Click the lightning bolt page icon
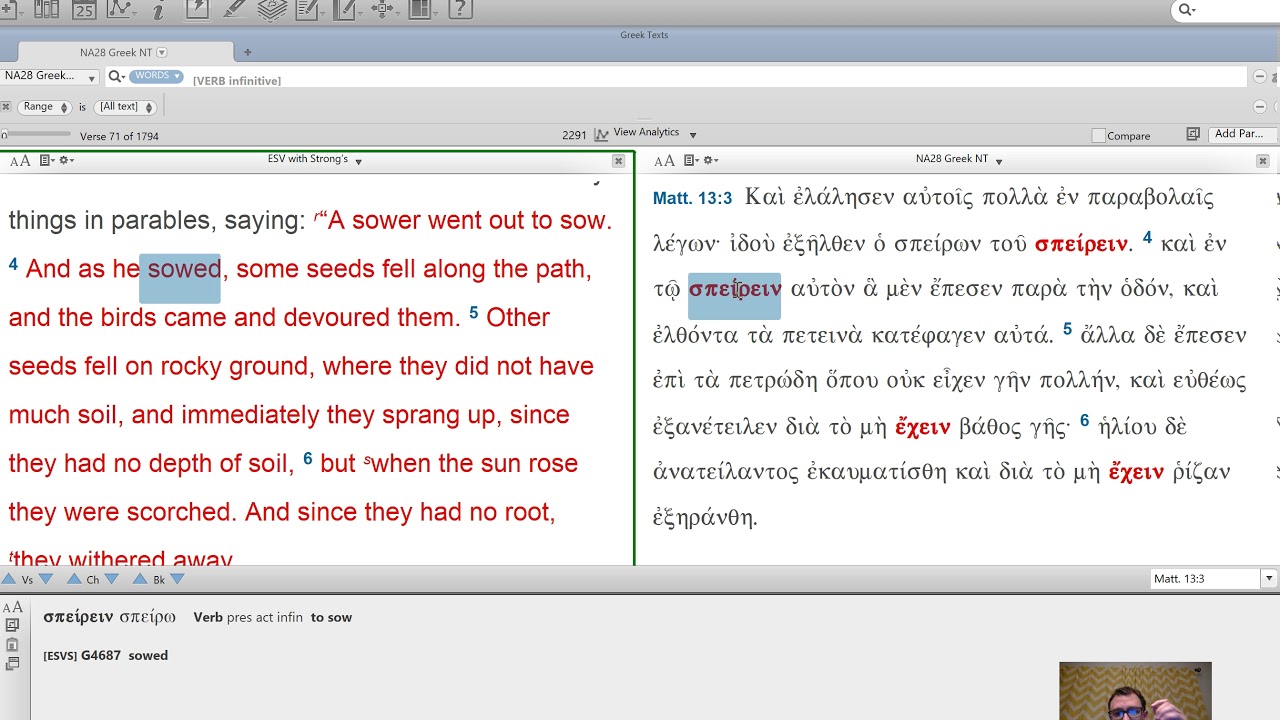This screenshot has height=720, width=1280. tap(197, 10)
